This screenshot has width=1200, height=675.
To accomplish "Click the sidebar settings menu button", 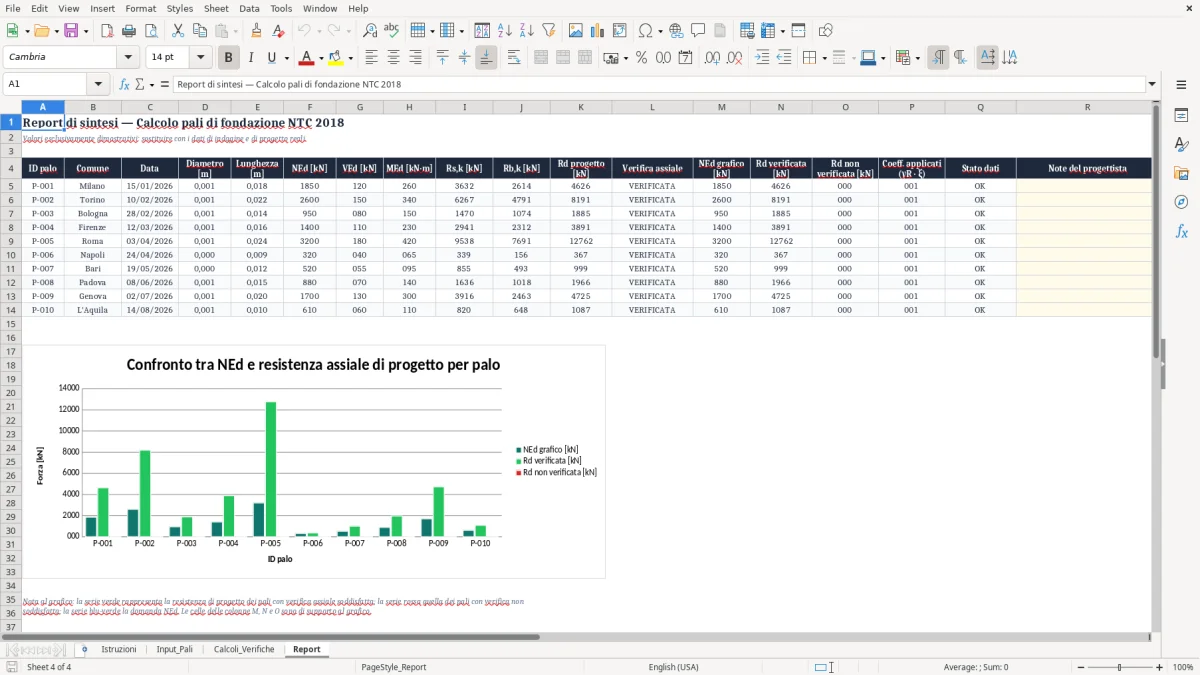I will click(x=1181, y=86).
